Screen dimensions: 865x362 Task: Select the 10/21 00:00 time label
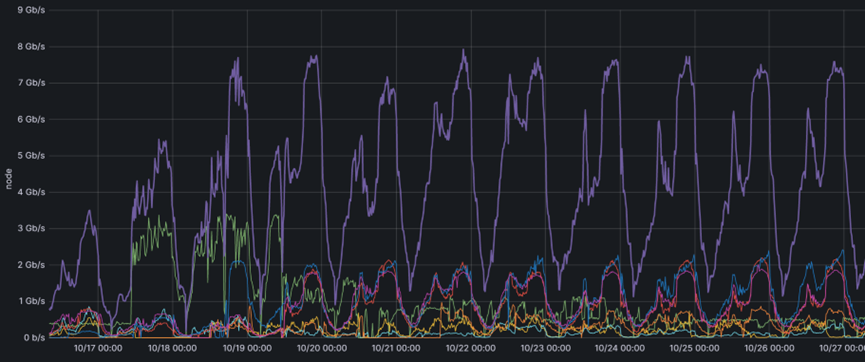[396, 348]
